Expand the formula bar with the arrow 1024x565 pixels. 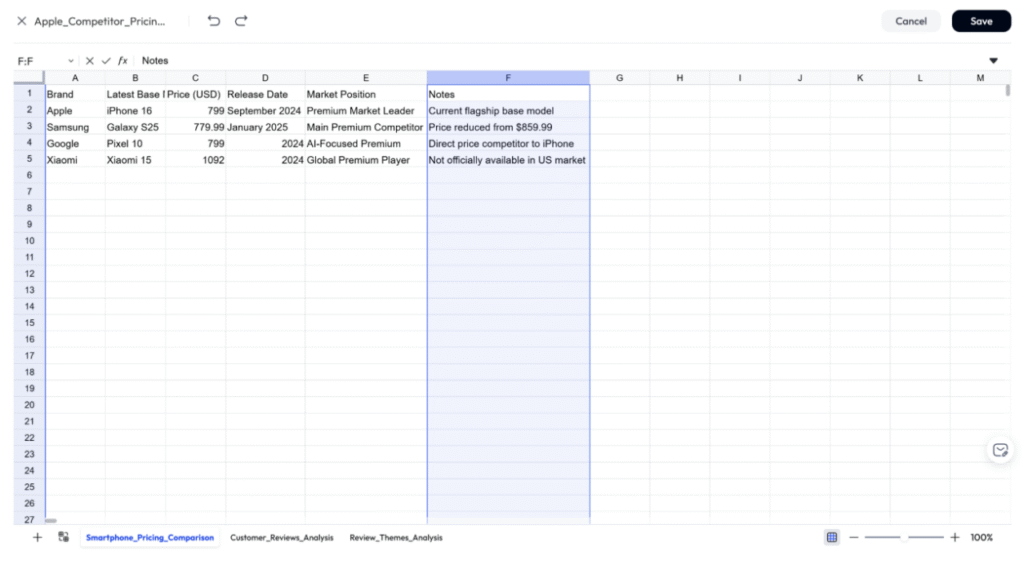pos(993,61)
